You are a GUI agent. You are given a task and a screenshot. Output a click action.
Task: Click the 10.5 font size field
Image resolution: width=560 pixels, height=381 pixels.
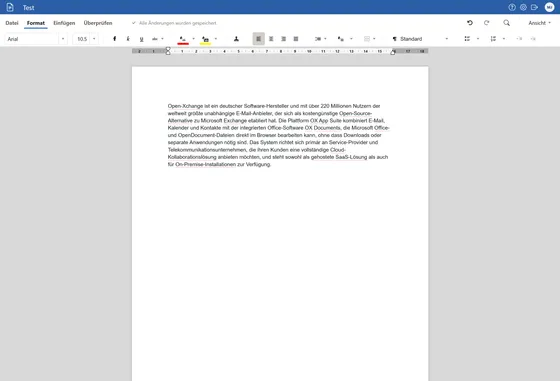click(82, 39)
